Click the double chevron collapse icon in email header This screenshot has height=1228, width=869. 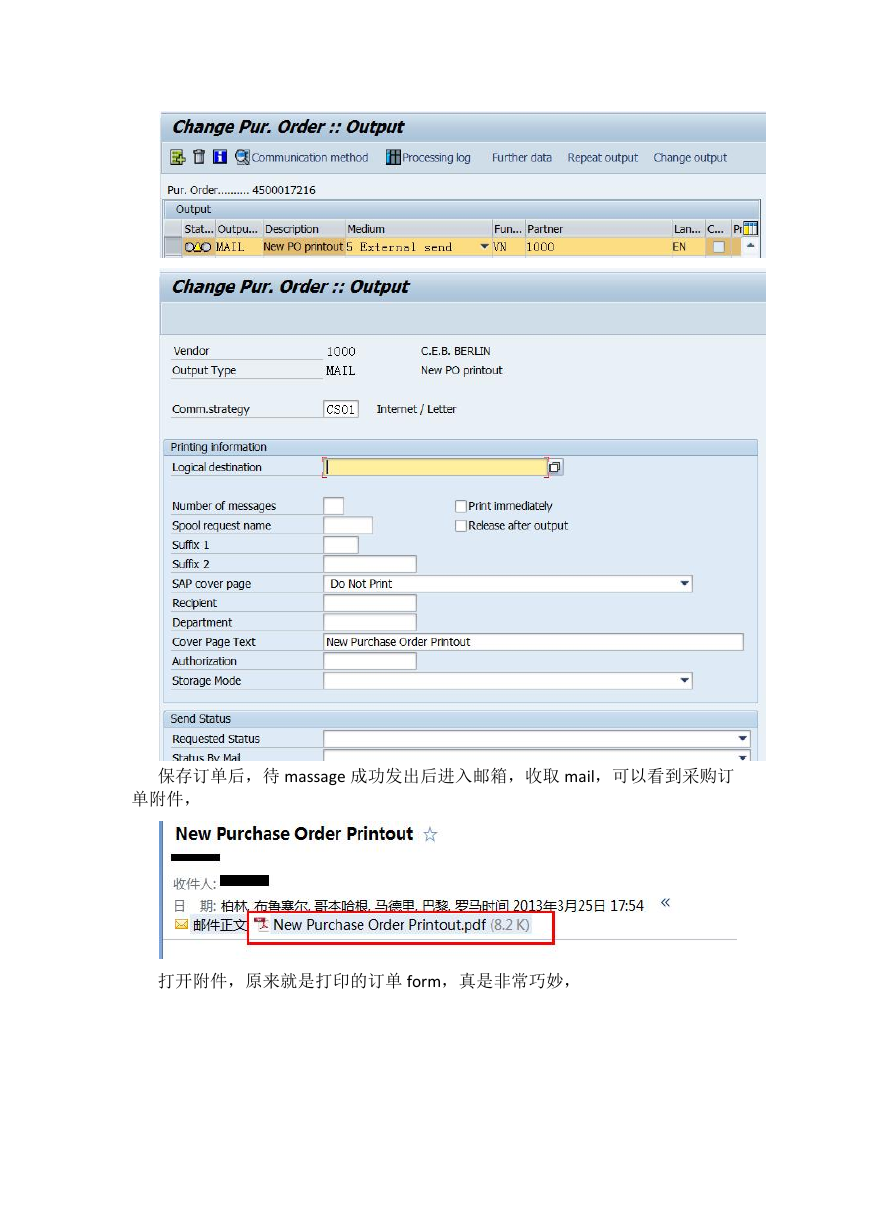pyautogui.click(x=665, y=903)
